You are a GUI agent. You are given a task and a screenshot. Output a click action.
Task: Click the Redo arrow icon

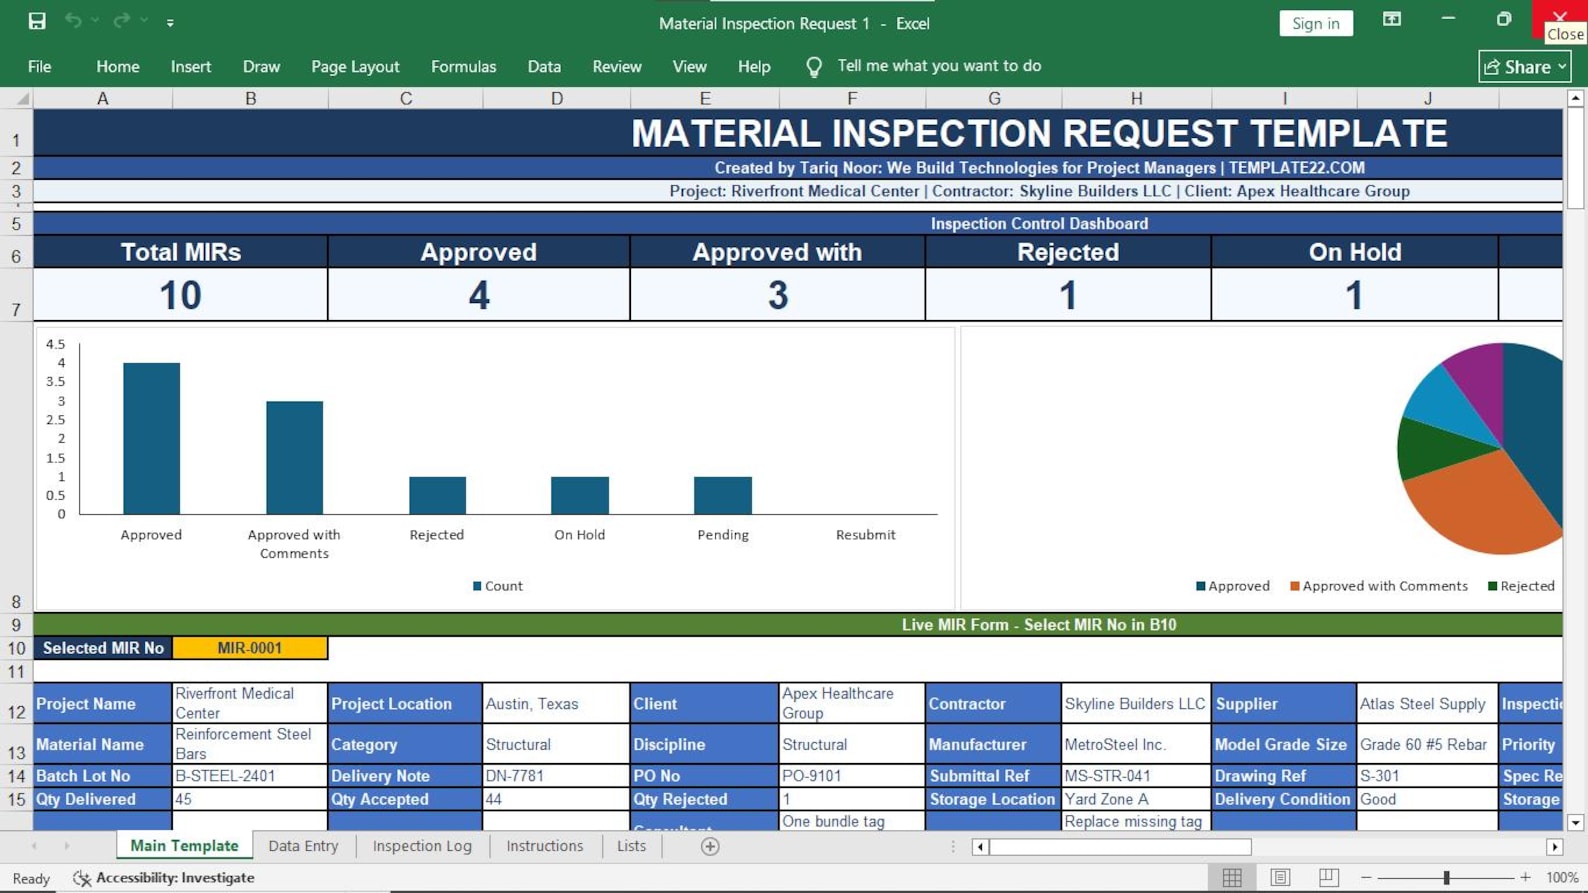point(121,21)
